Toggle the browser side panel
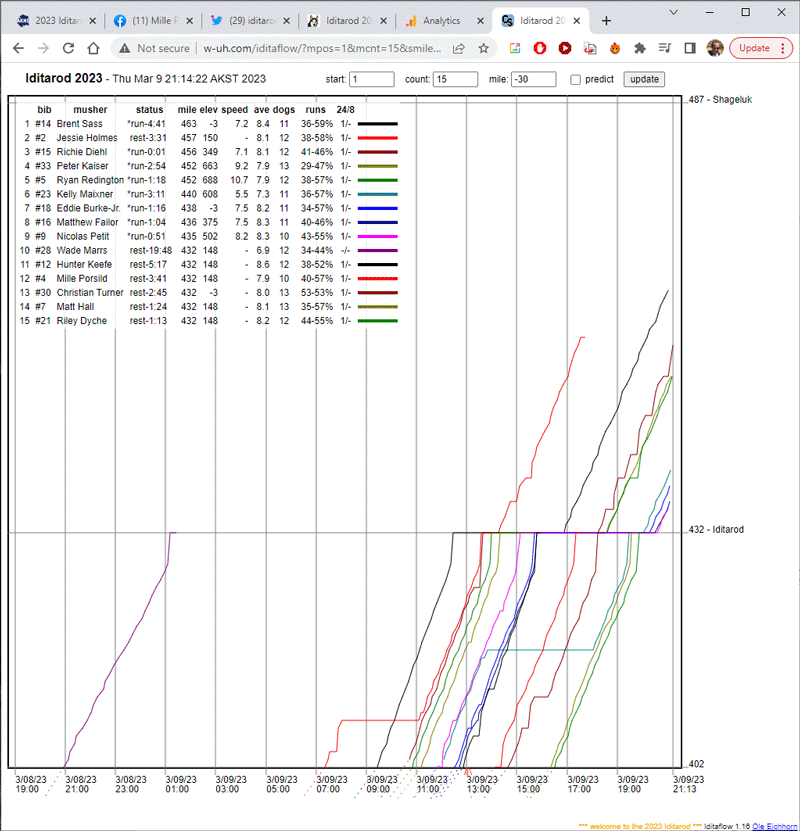800x831 pixels. [x=690, y=48]
